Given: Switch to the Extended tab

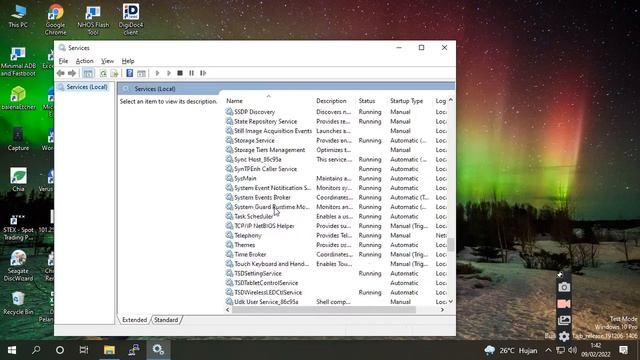Looking at the screenshot, I should (134, 320).
